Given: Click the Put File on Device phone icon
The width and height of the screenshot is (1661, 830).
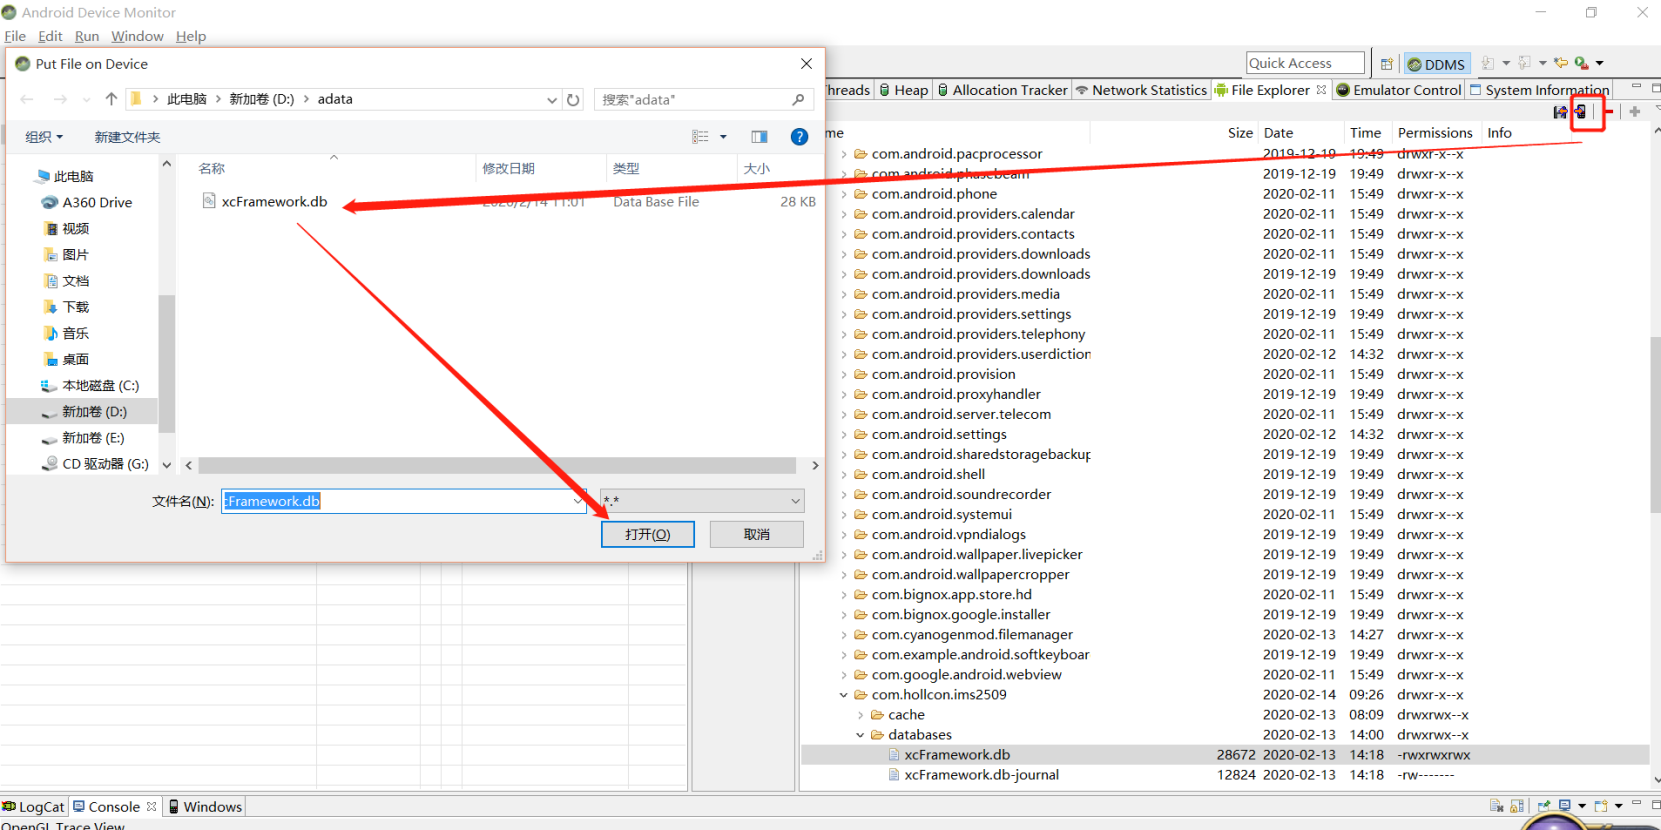Looking at the screenshot, I should (1581, 112).
